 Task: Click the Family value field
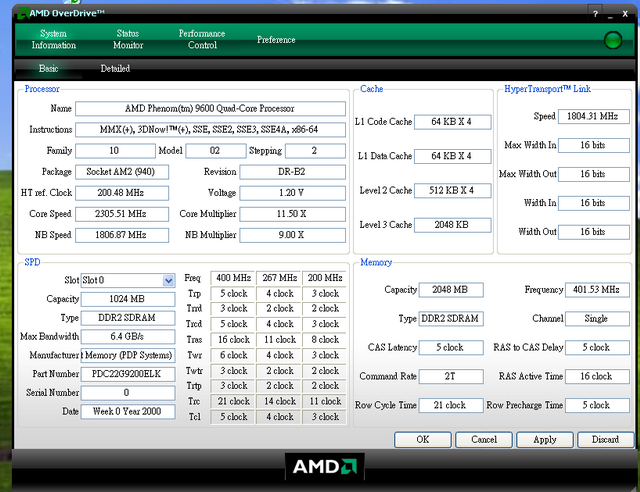click(x=115, y=151)
